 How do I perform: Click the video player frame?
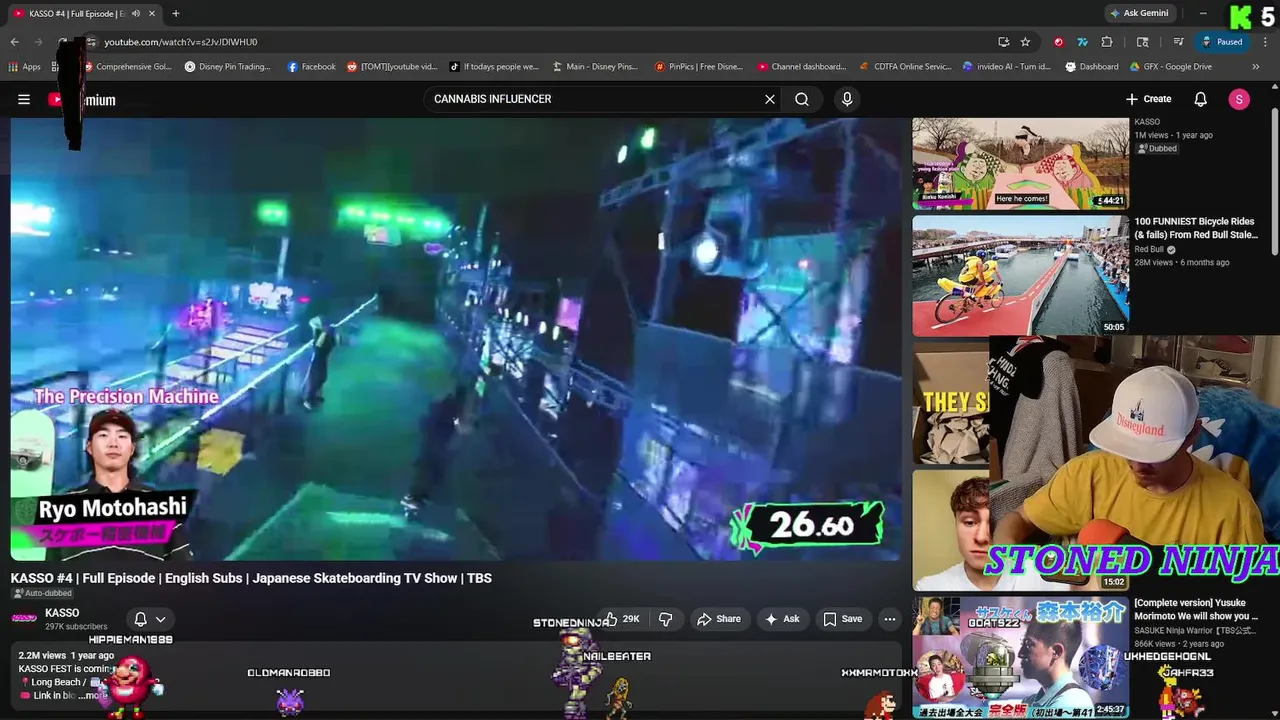point(455,339)
